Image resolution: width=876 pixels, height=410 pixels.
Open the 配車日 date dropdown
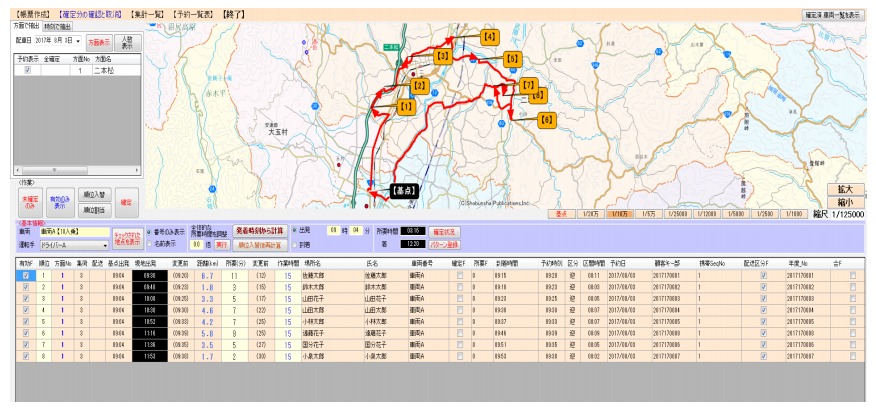(78, 41)
